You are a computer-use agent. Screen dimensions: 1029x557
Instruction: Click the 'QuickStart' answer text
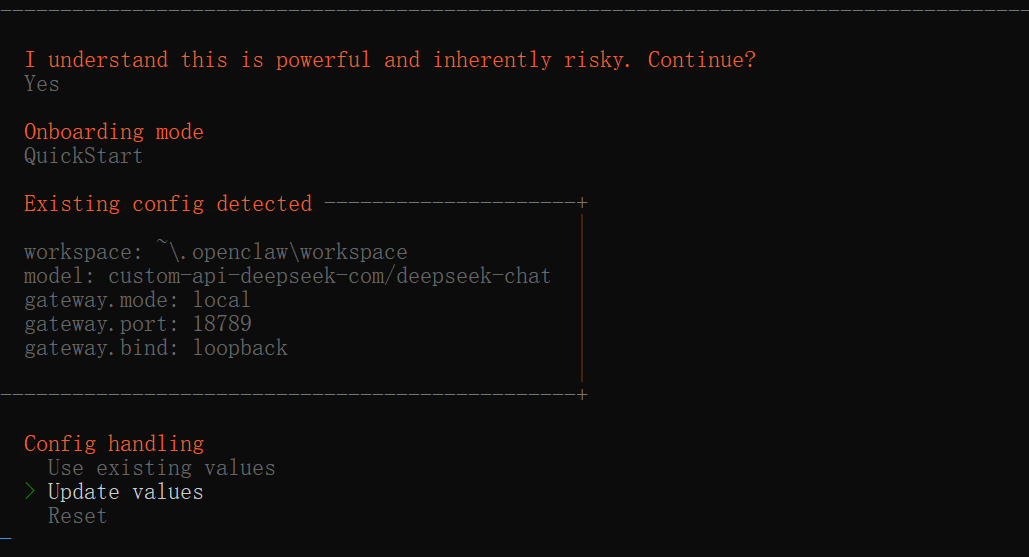coord(83,156)
